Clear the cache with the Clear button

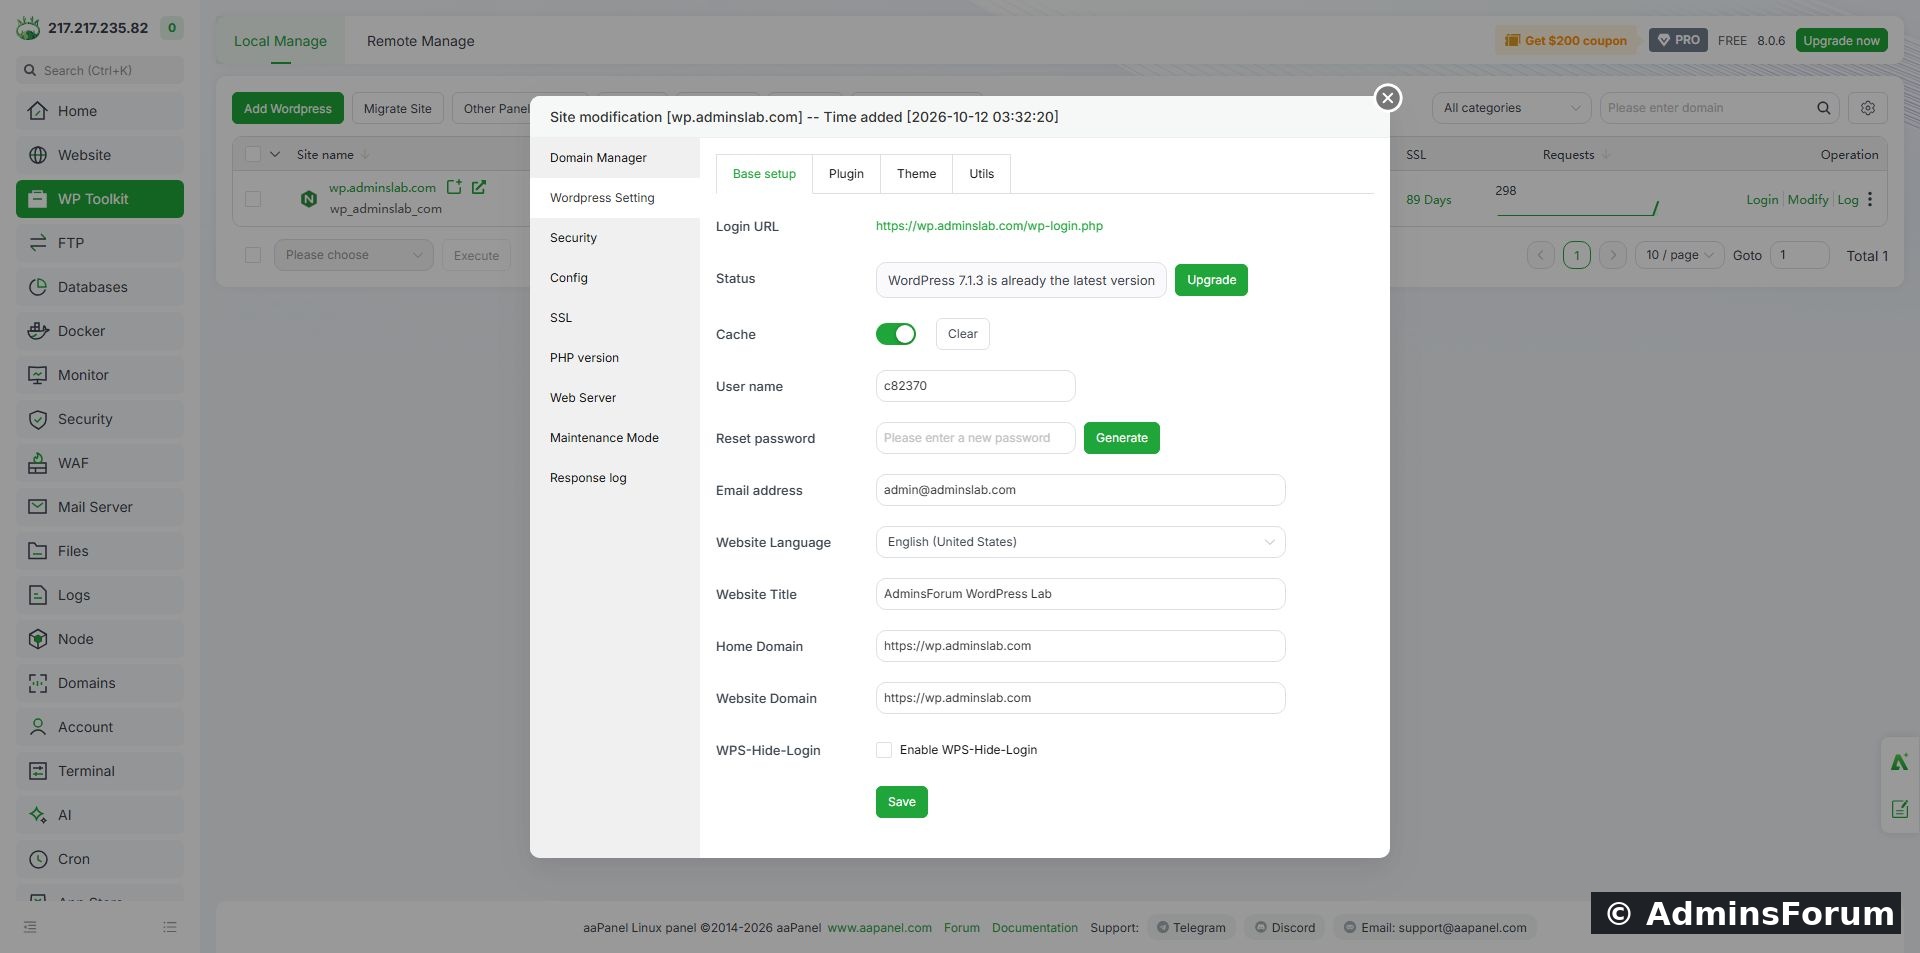coord(962,334)
